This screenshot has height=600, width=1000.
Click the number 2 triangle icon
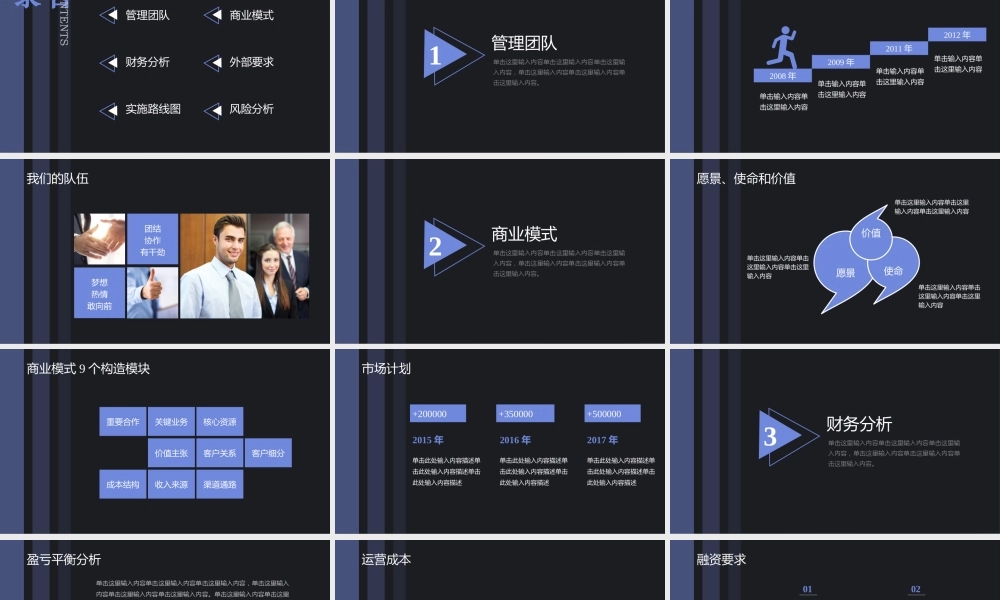tap(453, 246)
